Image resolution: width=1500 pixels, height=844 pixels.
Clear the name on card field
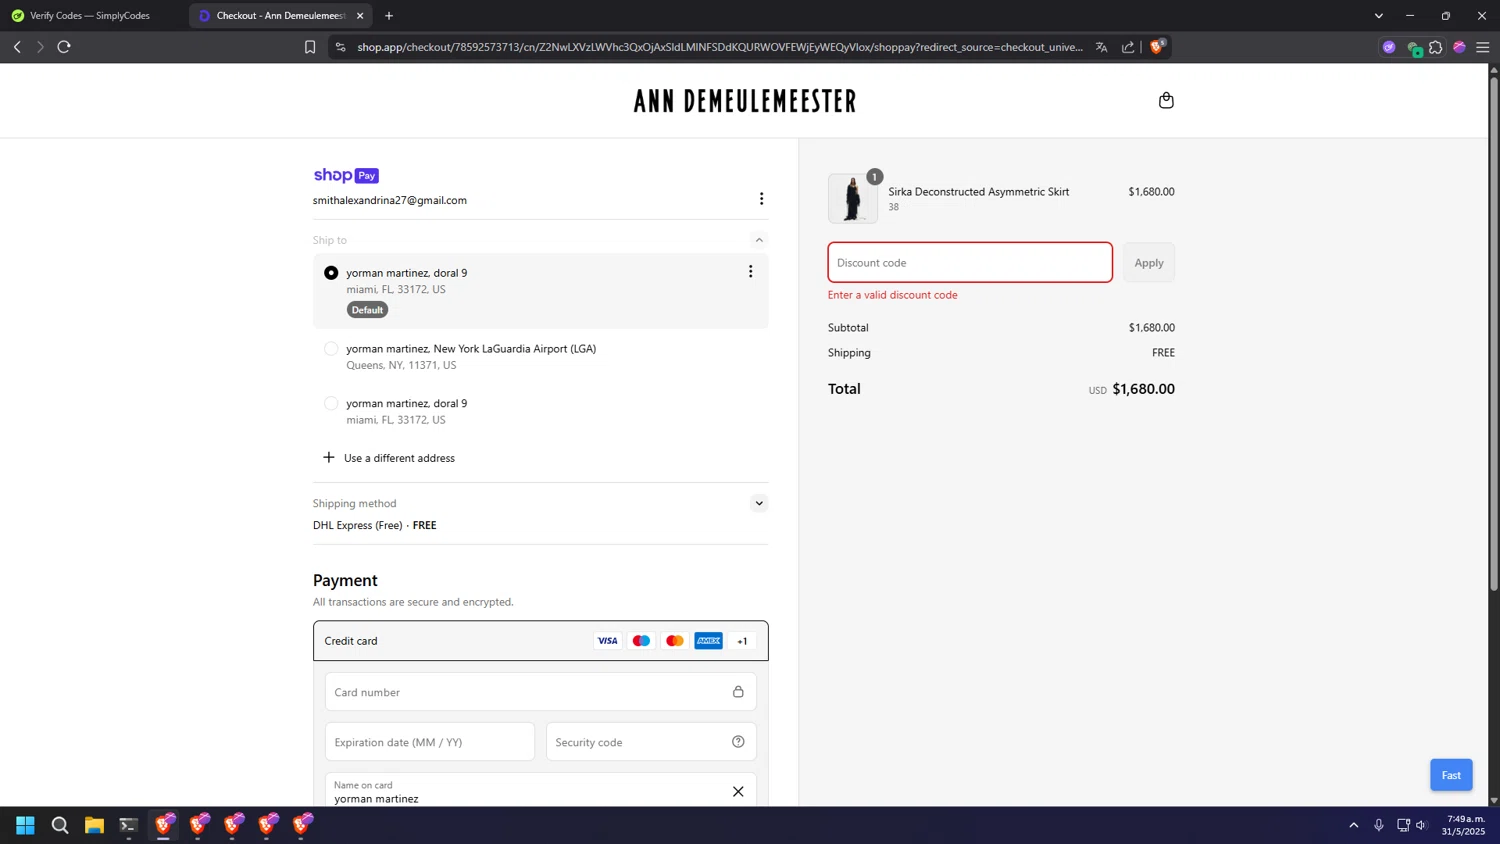[x=738, y=792]
